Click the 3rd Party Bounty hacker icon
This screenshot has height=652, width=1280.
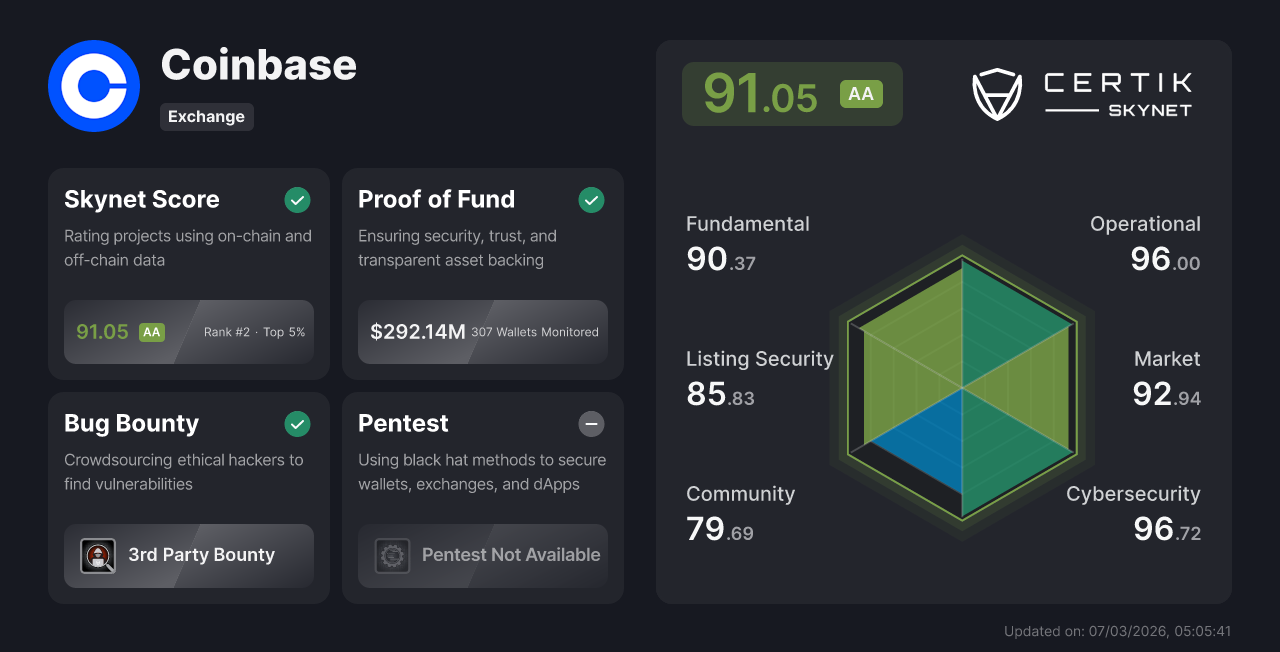pos(98,556)
